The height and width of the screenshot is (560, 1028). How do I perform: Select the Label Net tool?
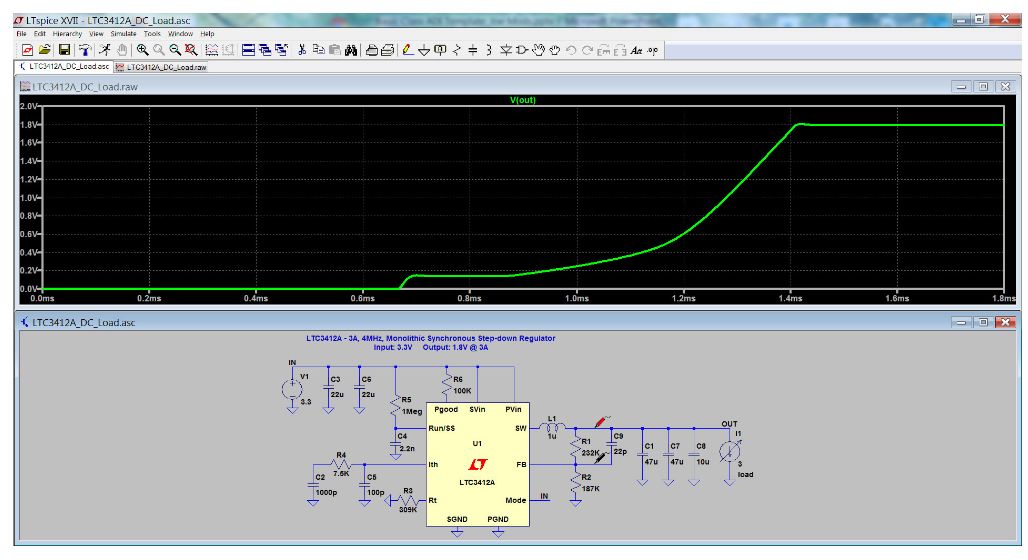point(440,50)
